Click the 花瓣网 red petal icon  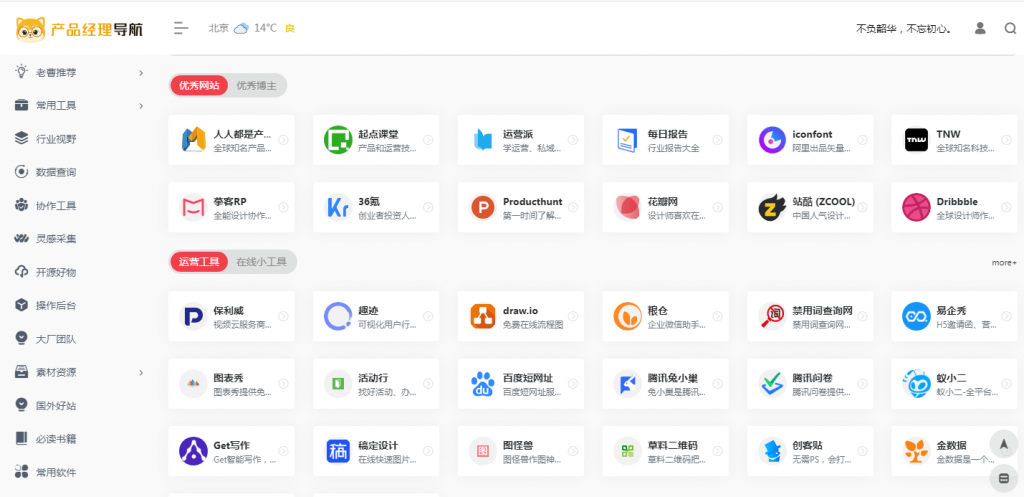tap(628, 207)
